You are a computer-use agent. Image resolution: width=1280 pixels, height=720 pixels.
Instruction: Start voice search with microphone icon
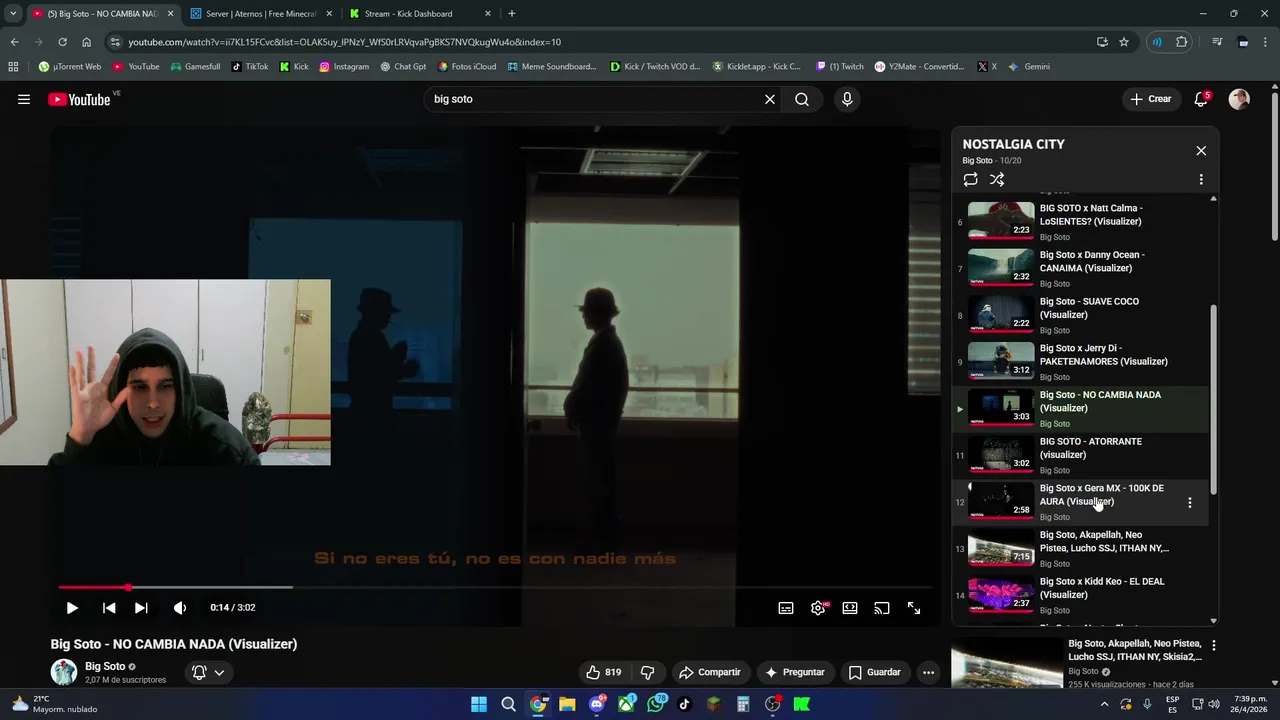coord(847,99)
